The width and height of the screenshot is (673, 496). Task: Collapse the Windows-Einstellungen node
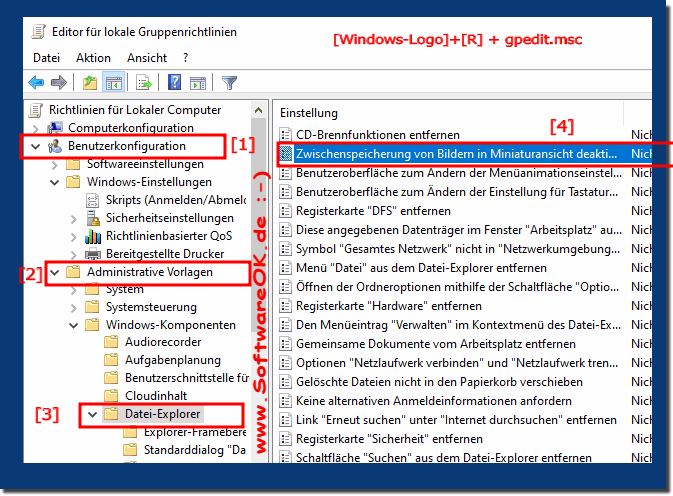point(55,182)
